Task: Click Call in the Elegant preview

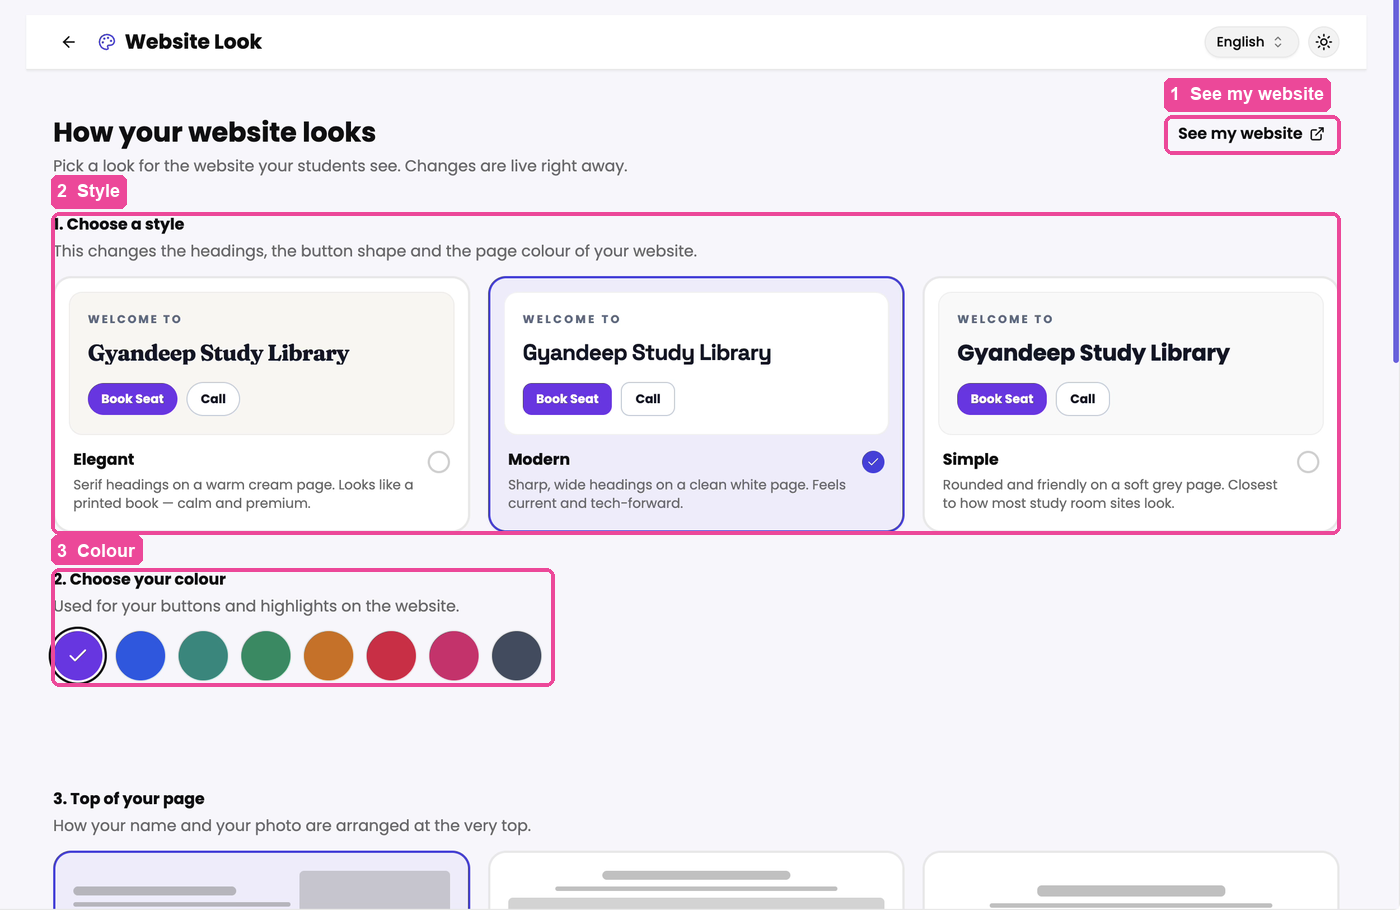Action: coord(213,399)
